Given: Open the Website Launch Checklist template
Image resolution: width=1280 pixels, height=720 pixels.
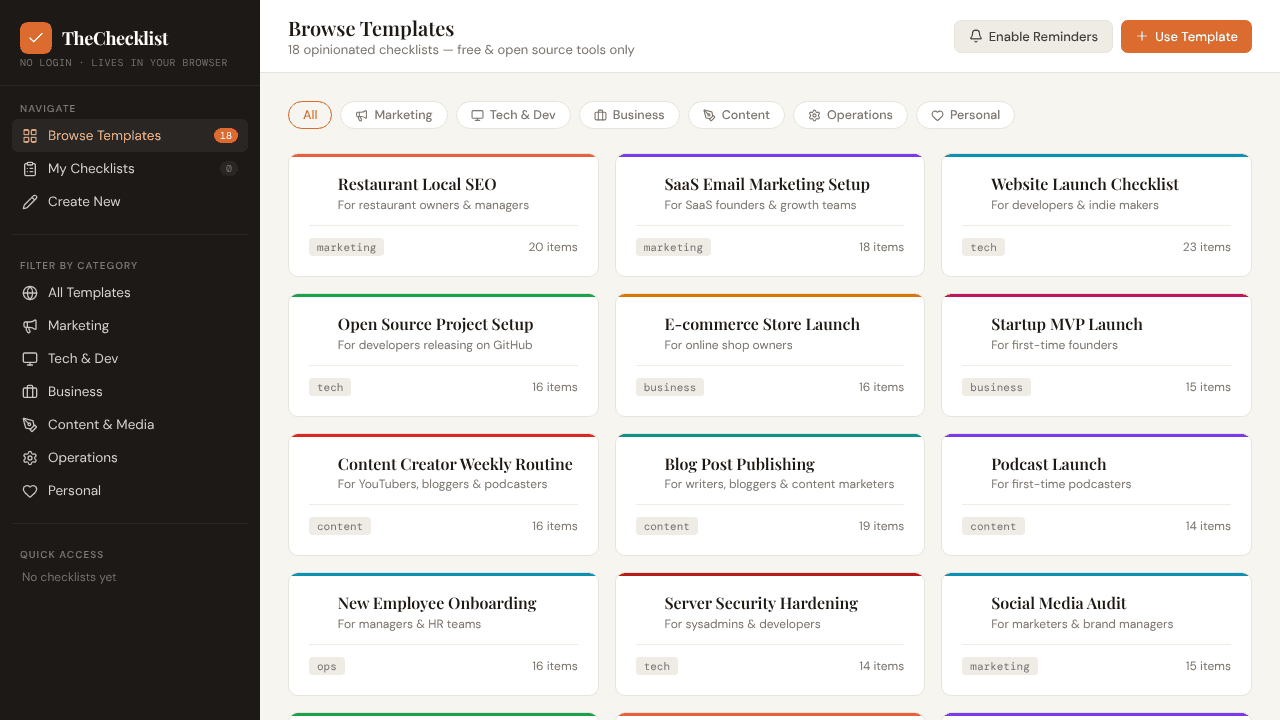Looking at the screenshot, I should point(1096,215).
